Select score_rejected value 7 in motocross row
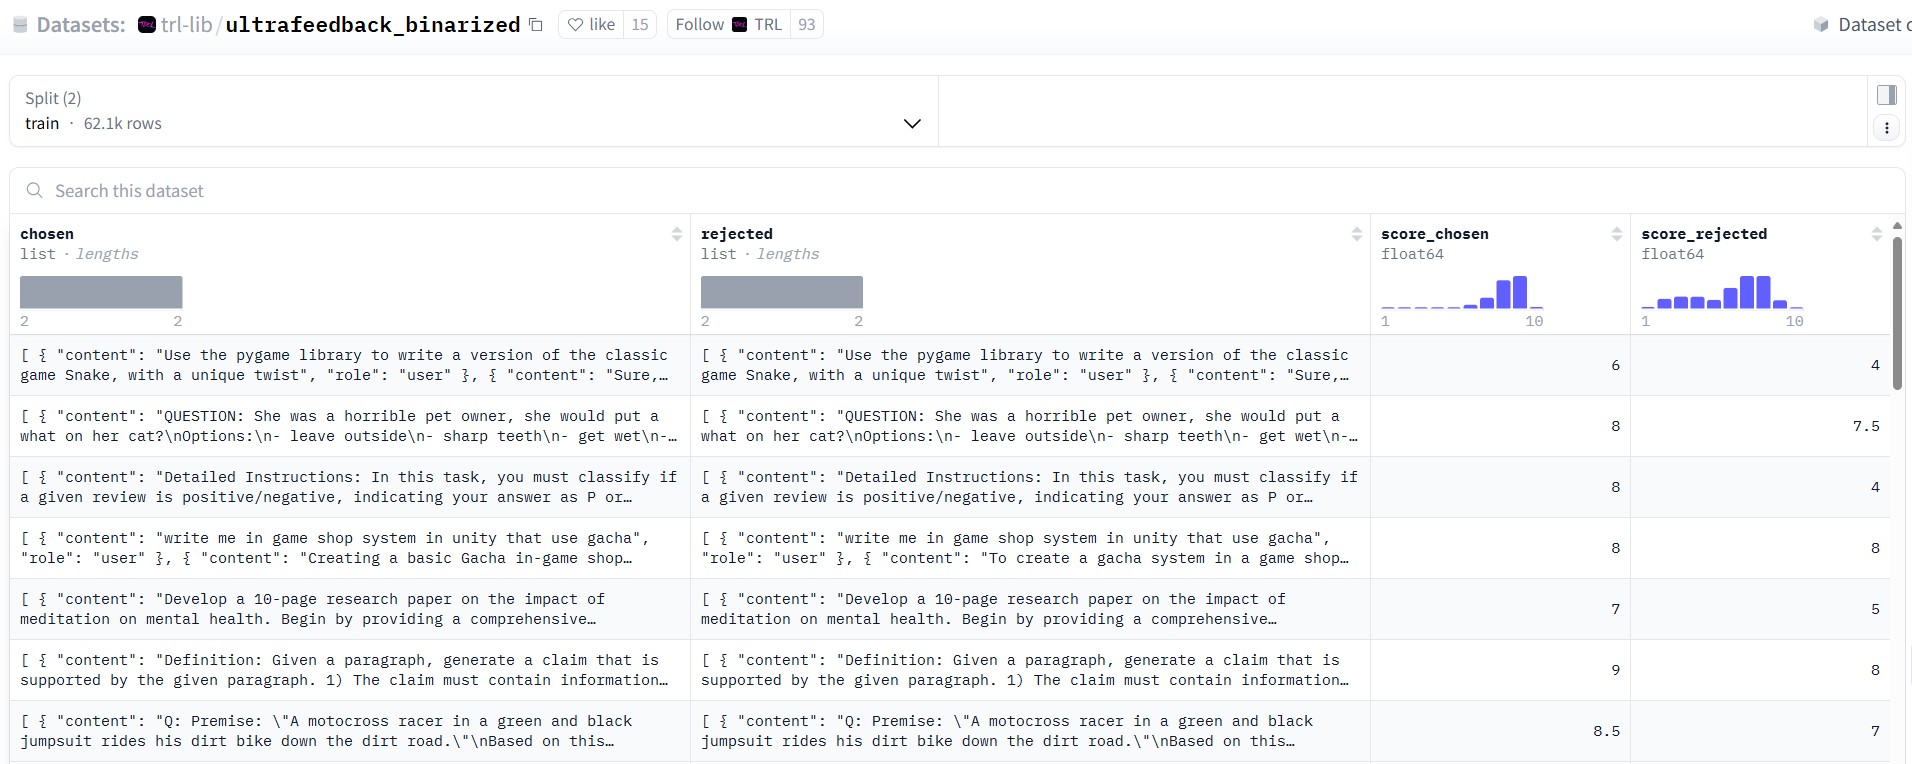The image size is (1912, 764). click(1875, 731)
